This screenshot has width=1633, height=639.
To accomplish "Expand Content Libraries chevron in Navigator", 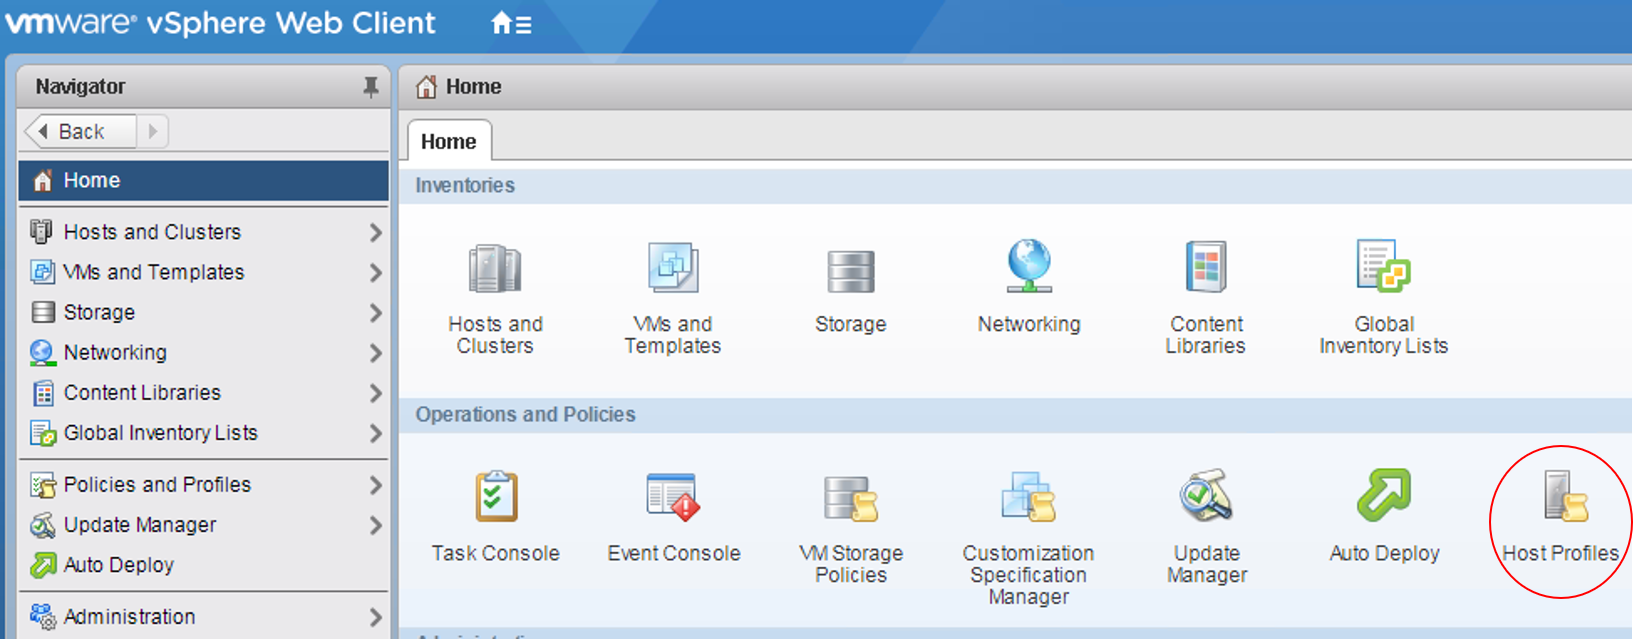I will coord(375,393).
